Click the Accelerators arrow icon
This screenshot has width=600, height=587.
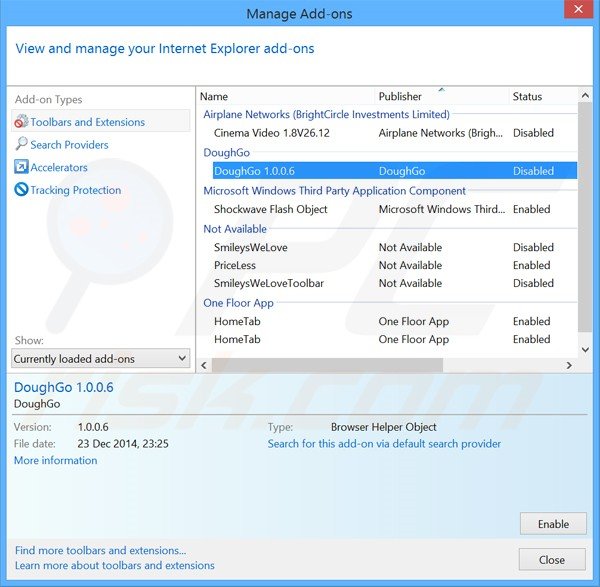pyautogui.click(x=21, y=167)
